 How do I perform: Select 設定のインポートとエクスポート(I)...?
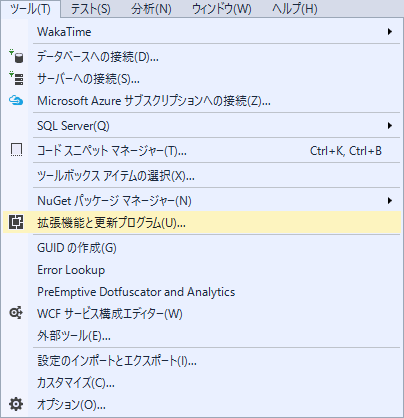click(x=202, y=361)
